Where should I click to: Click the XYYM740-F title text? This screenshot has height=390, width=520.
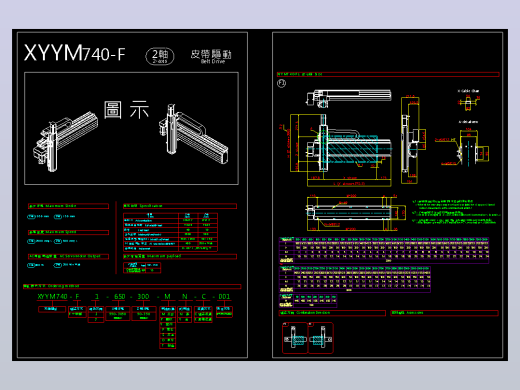(x=75, y=53)
